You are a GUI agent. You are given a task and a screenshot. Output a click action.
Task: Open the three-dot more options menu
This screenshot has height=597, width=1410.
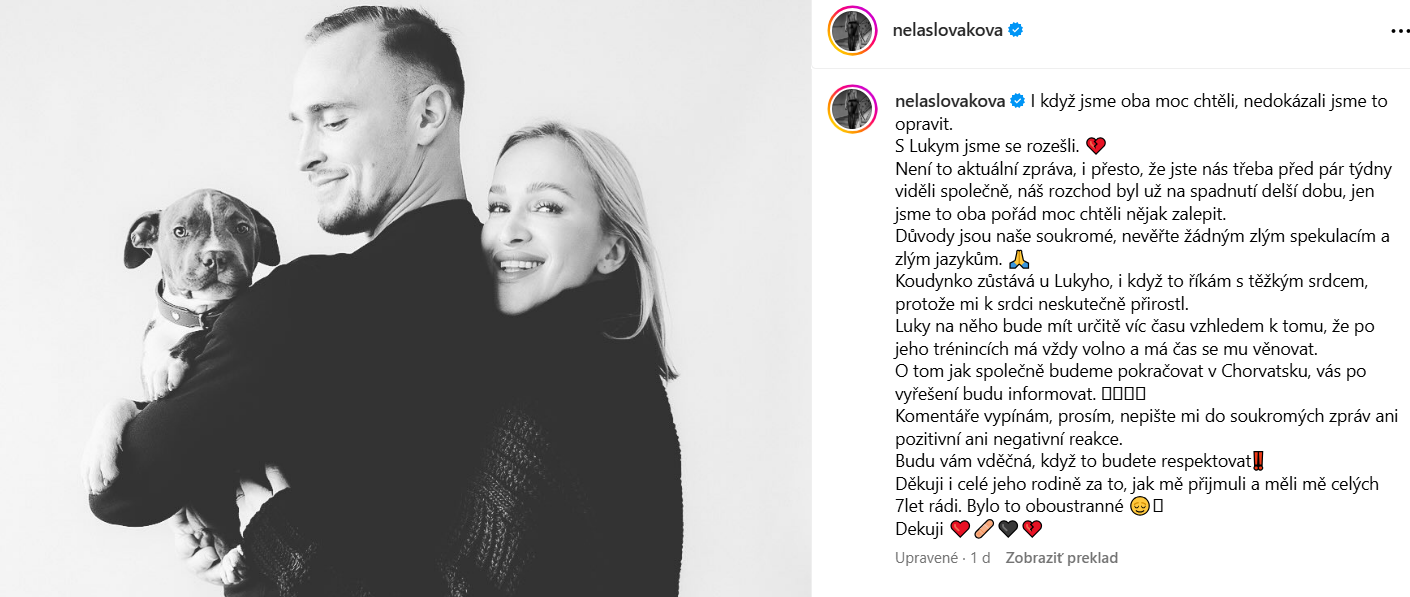1400,31
